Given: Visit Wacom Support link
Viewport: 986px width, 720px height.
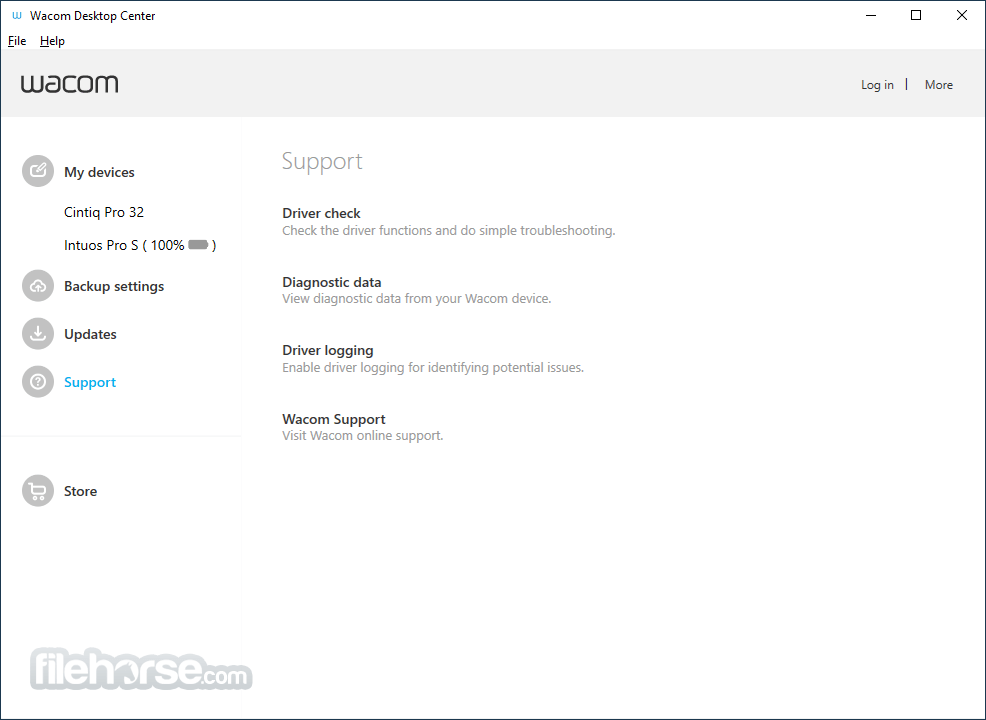Looking at the screenshot, I should pyautogui.click(x=334, y=419).
